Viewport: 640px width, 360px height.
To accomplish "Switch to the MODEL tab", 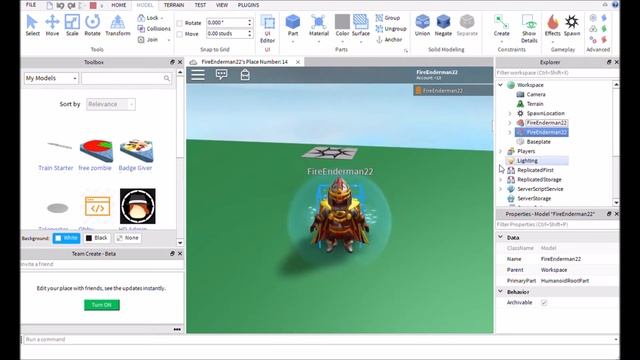I will point(144,5).
